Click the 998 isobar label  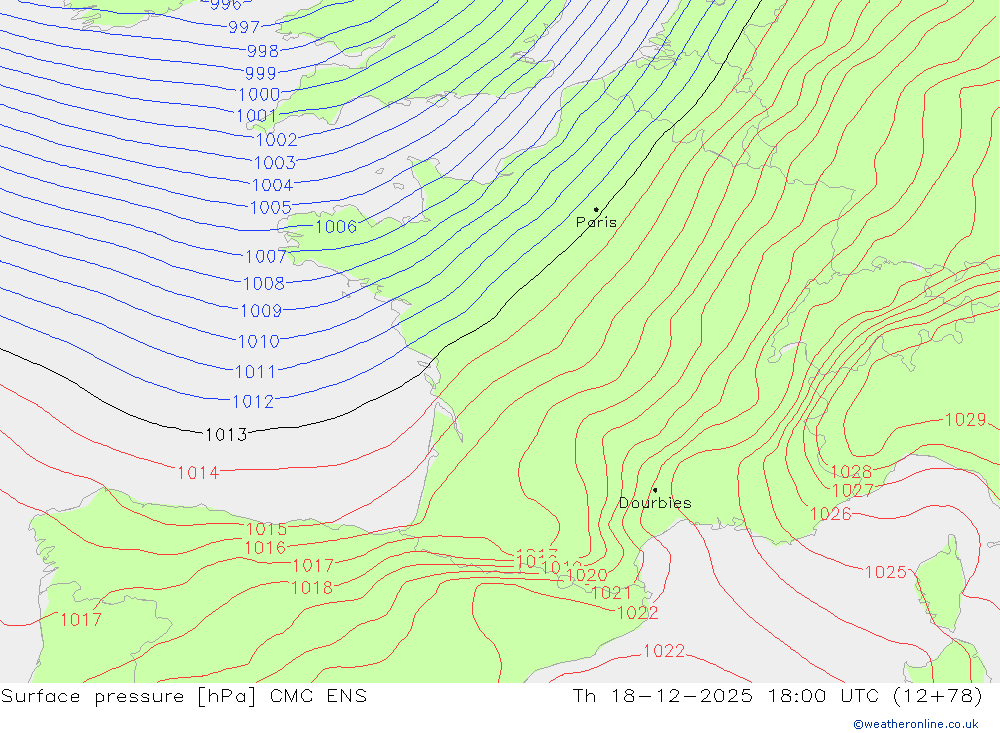click(x=263, y=51)
